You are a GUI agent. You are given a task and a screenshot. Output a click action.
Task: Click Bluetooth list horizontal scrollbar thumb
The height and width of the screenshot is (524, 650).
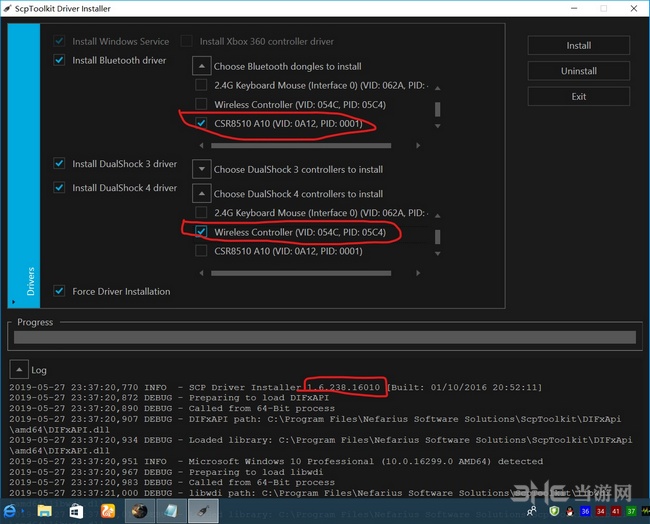(x=301, y=146)
